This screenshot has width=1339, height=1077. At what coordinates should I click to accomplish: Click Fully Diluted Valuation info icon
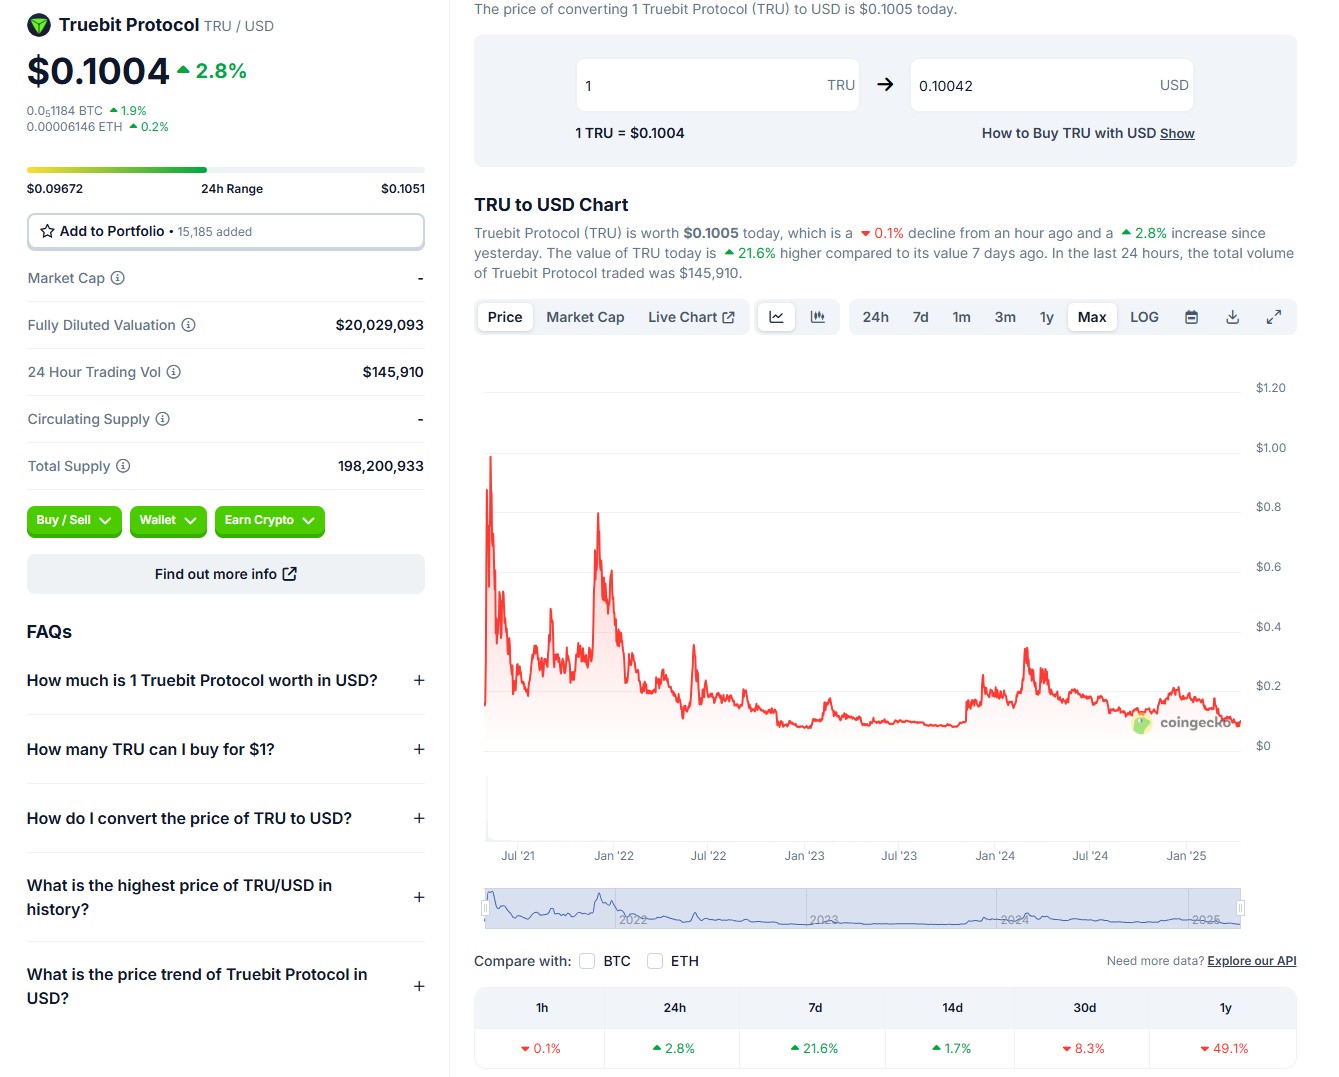[188, 325]
